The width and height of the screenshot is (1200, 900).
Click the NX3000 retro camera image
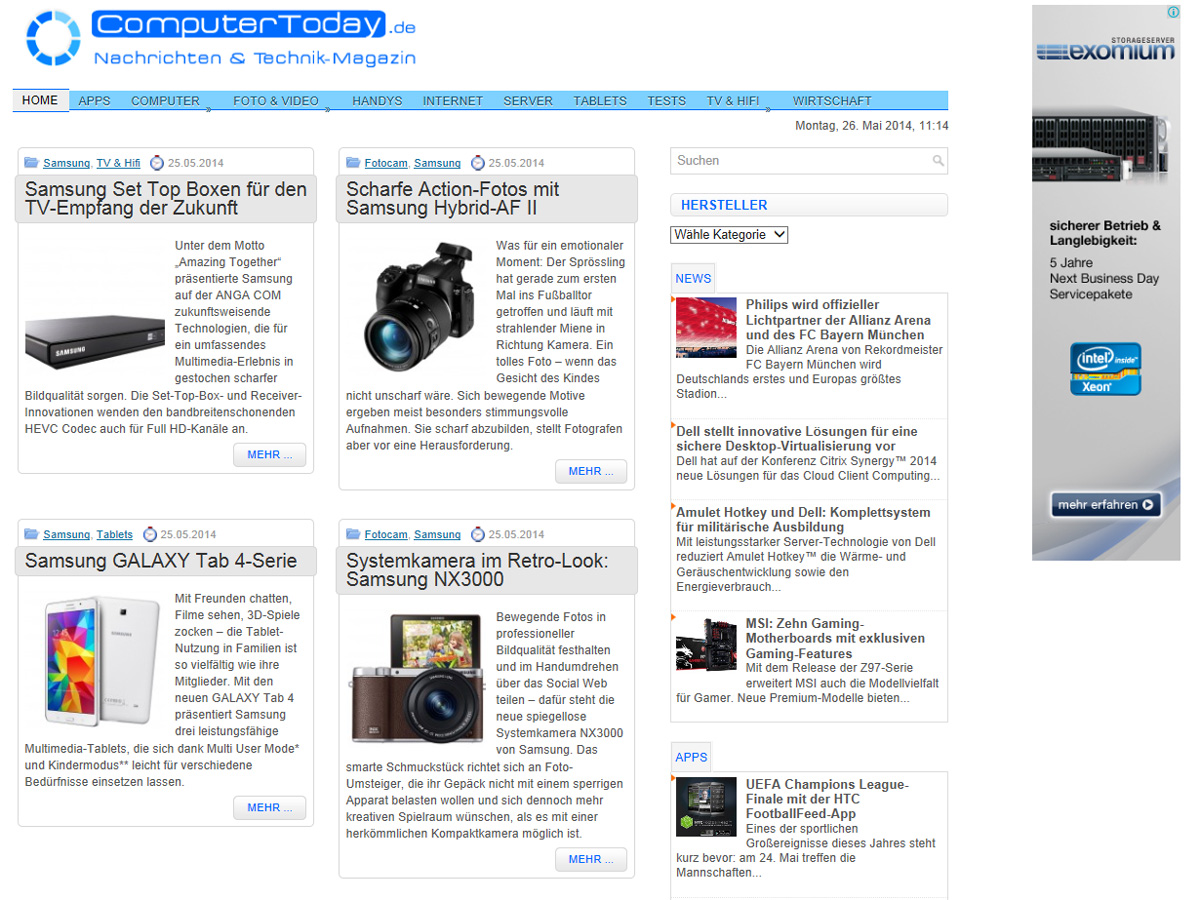pyautogui.click(x=418, y=678)
